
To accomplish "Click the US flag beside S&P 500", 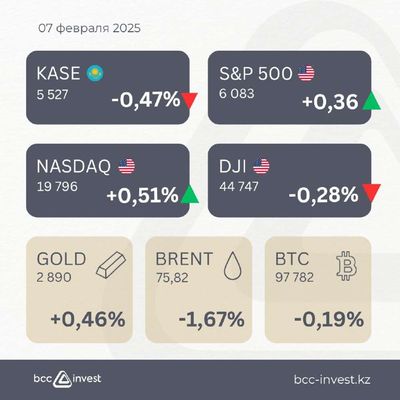I will pos(306,74).
